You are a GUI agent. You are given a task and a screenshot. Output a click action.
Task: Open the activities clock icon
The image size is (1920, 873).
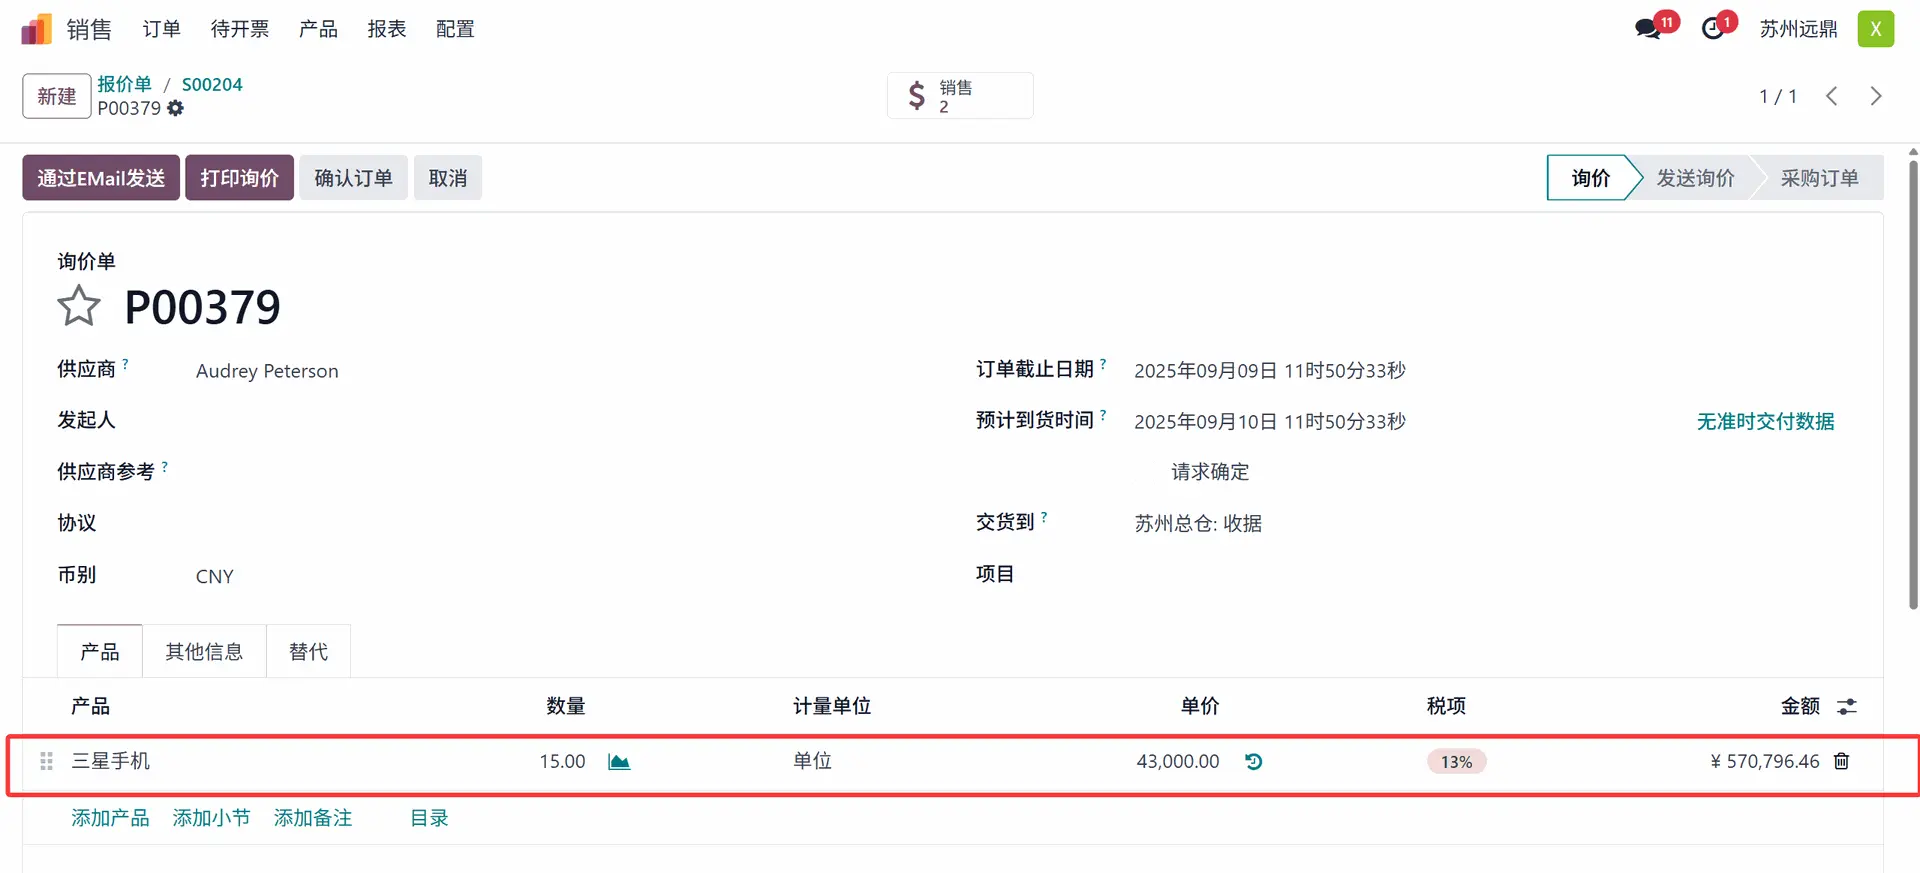tap(1713, 29)
